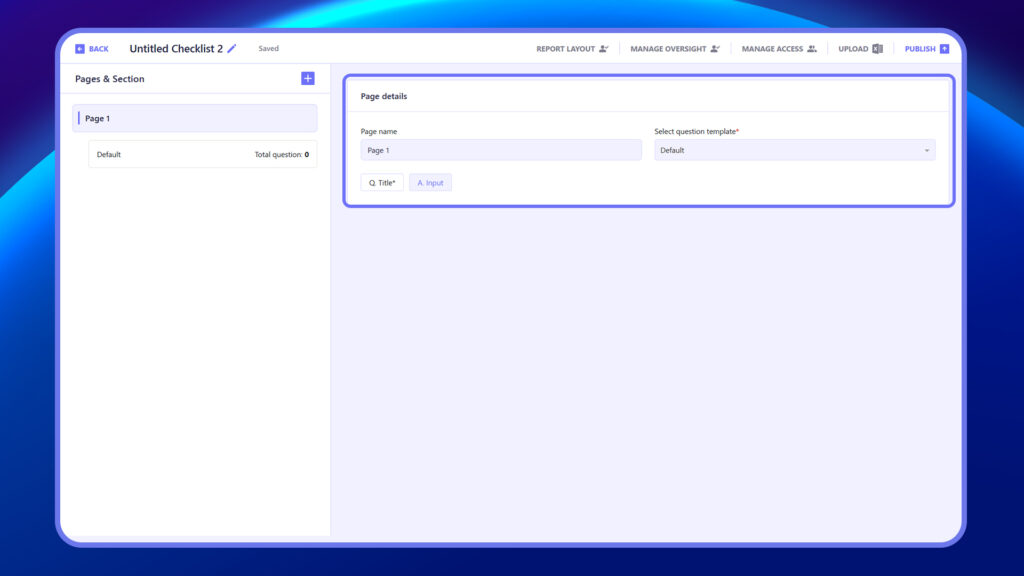1024x576 pixels.
Task: Click the A. Input chip
Action: (x=430, y=183)
